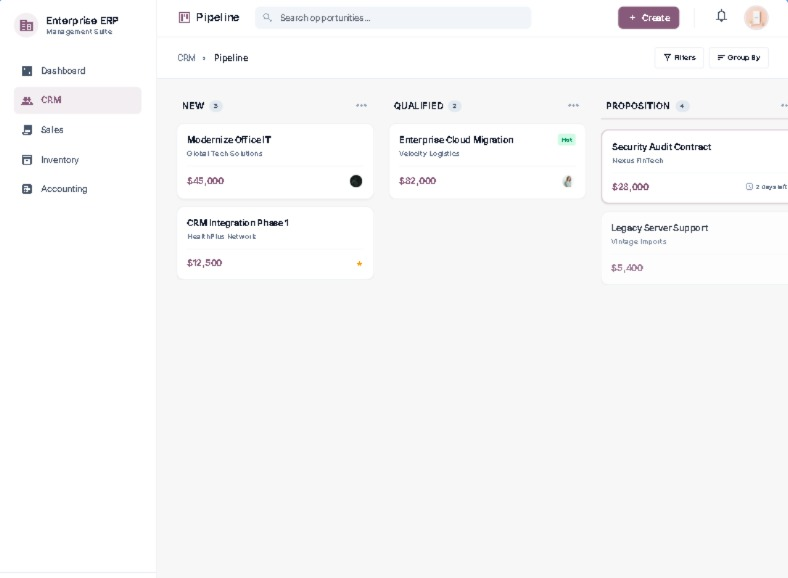Image resolution: width=788 pixels, height=578 pixels.
Task: Click the CRM breadcrumb link
Action: [x=186, y=58]
